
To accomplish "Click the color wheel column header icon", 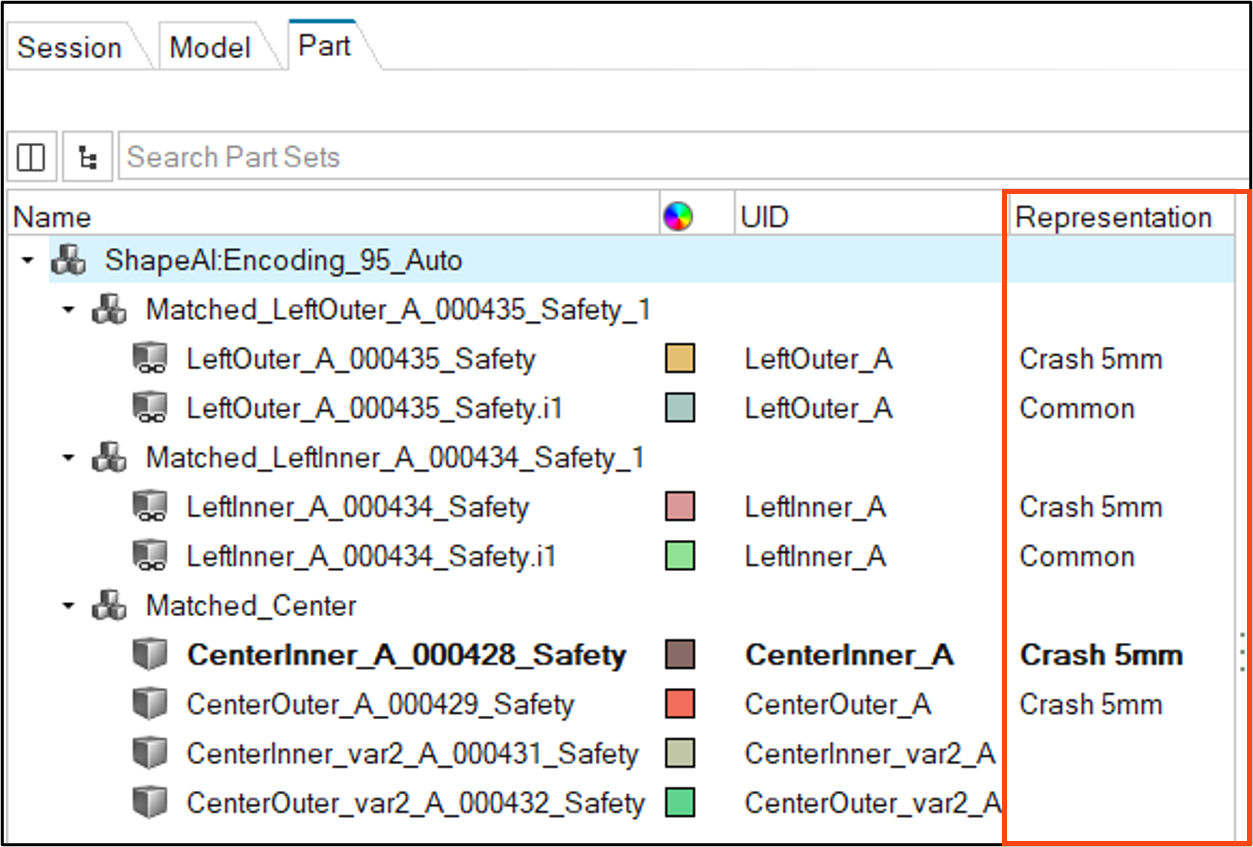I will tap(678, 217).
